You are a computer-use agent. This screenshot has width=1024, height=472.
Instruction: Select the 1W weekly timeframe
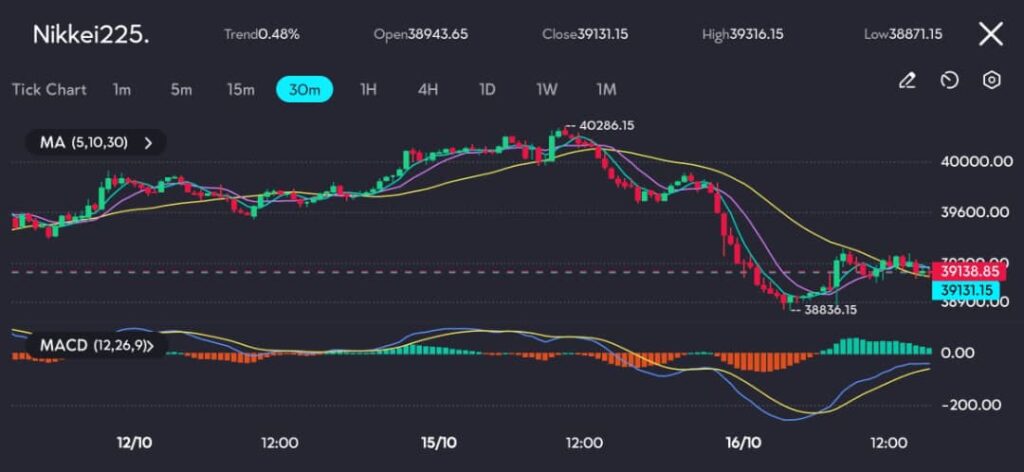click(547, 90)
